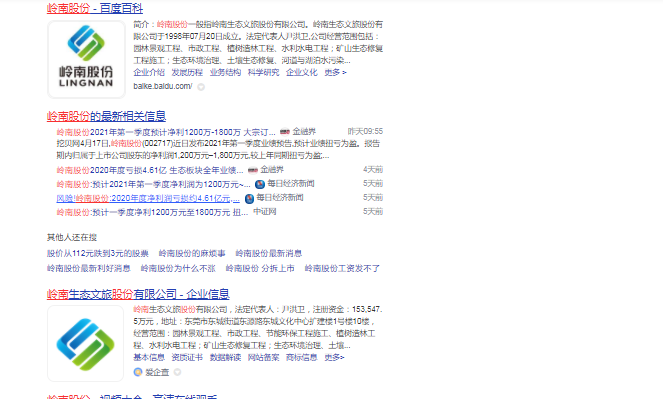Open the 发展历程 sublink
663x399 pixels.
pyautogui.click(x=187, y=72)
